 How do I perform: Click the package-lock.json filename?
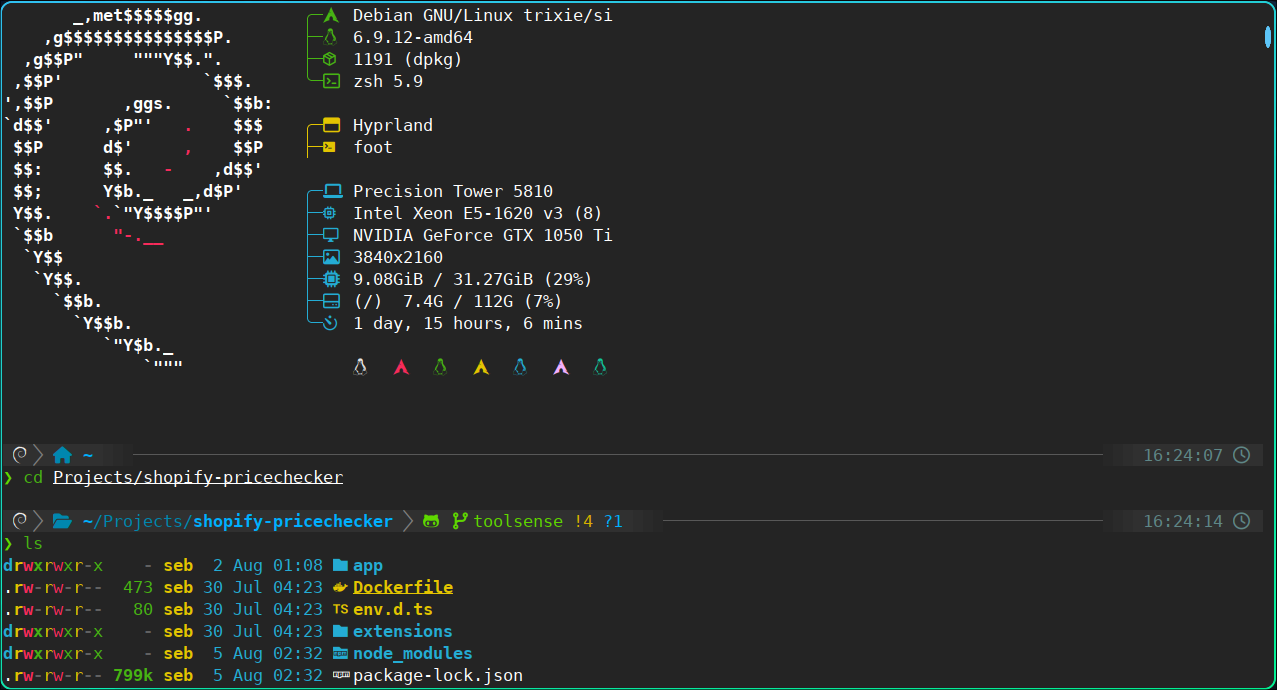[437, 676]
